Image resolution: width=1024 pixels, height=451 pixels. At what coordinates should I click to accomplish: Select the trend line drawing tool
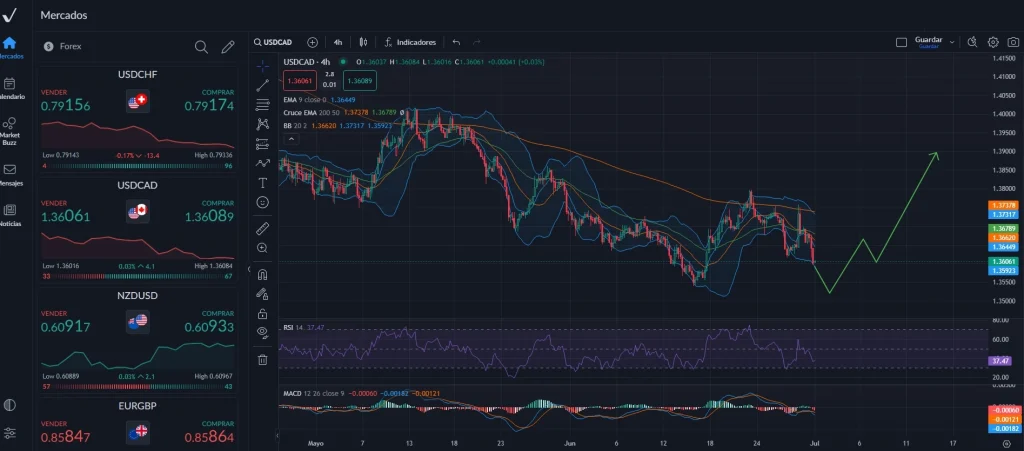pyautogui.click(x=263, y=85)
